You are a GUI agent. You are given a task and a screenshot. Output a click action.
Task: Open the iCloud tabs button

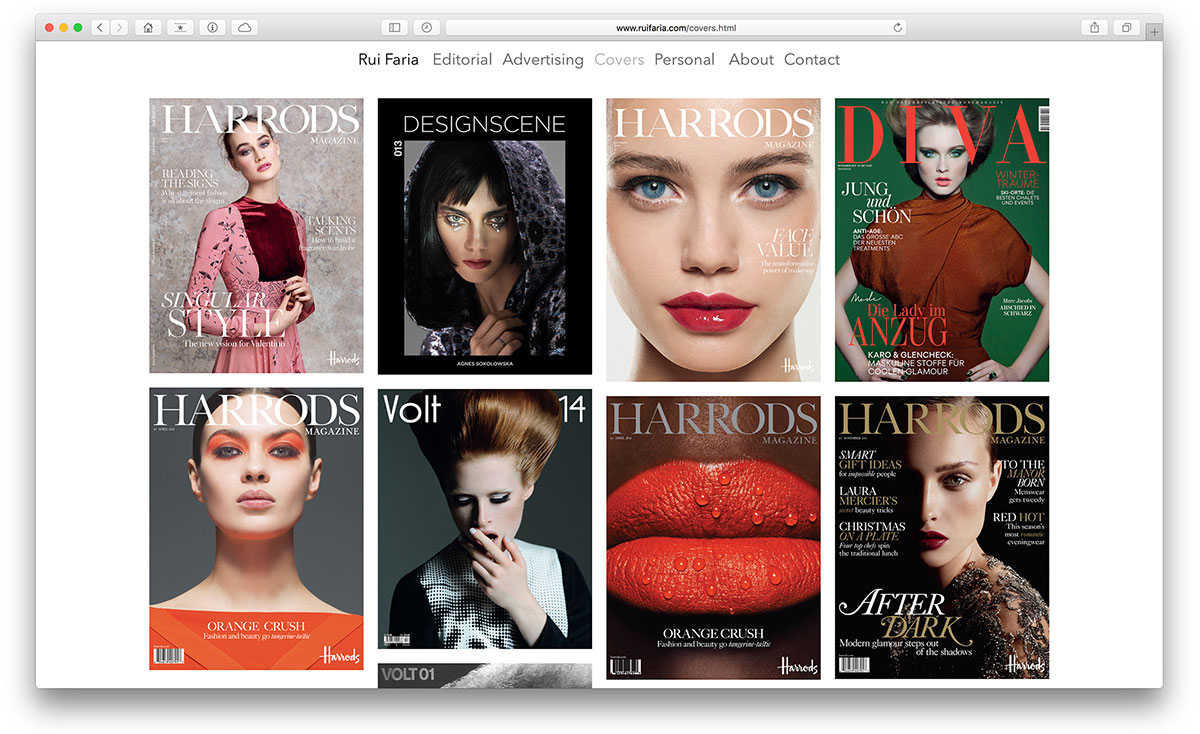click(245, 28)
